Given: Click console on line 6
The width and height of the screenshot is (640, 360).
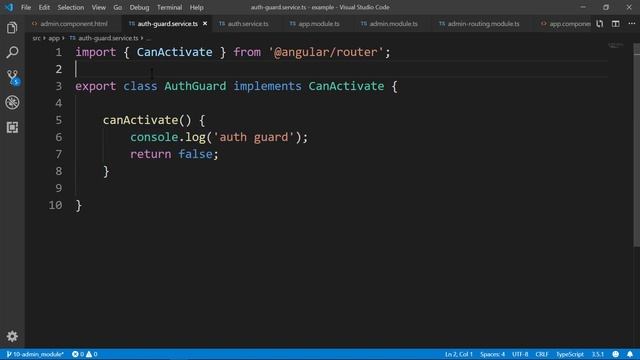Looking at the screenshot, I should coord(154,137).
